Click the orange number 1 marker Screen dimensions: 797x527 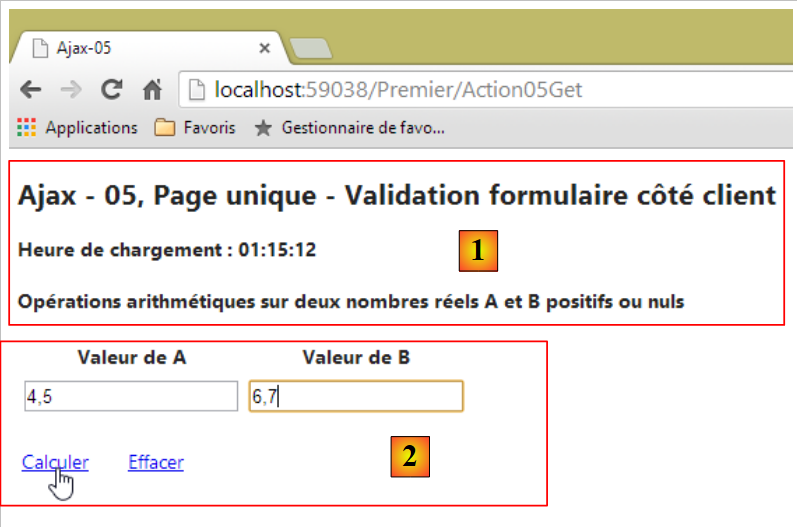tap(478, 251)
